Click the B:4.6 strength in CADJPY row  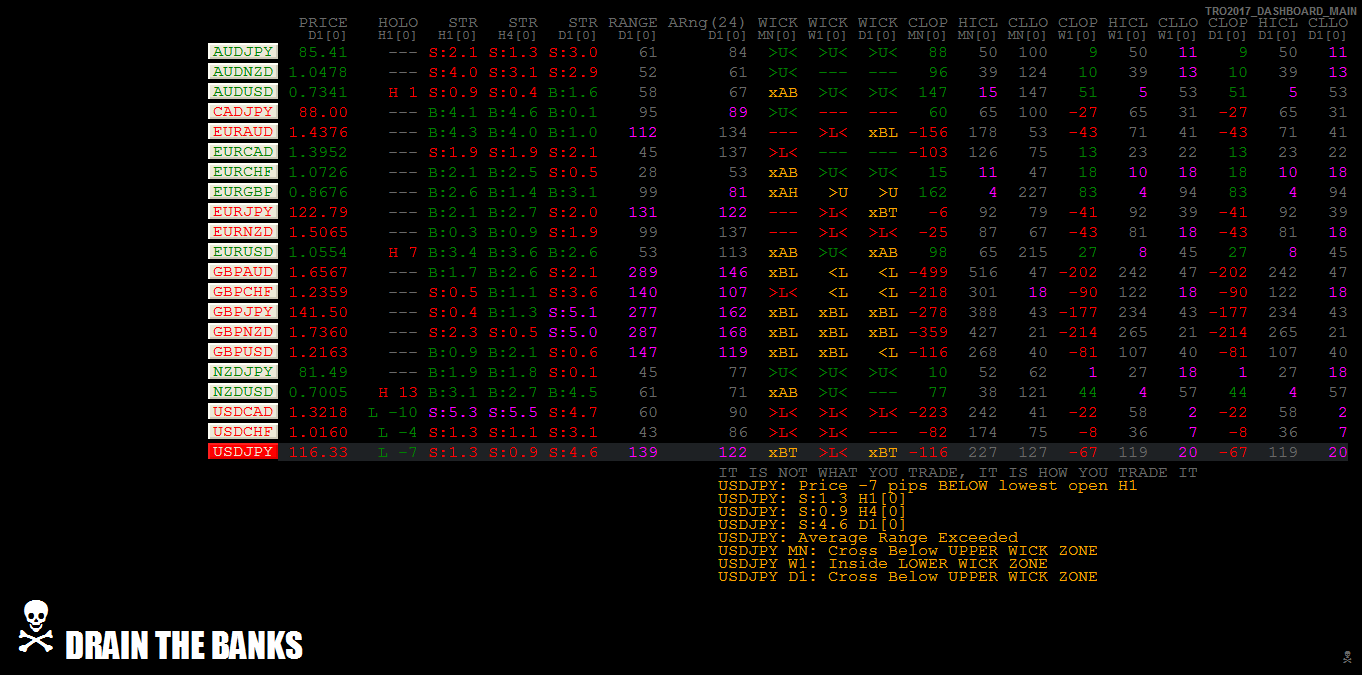(513, 112)
